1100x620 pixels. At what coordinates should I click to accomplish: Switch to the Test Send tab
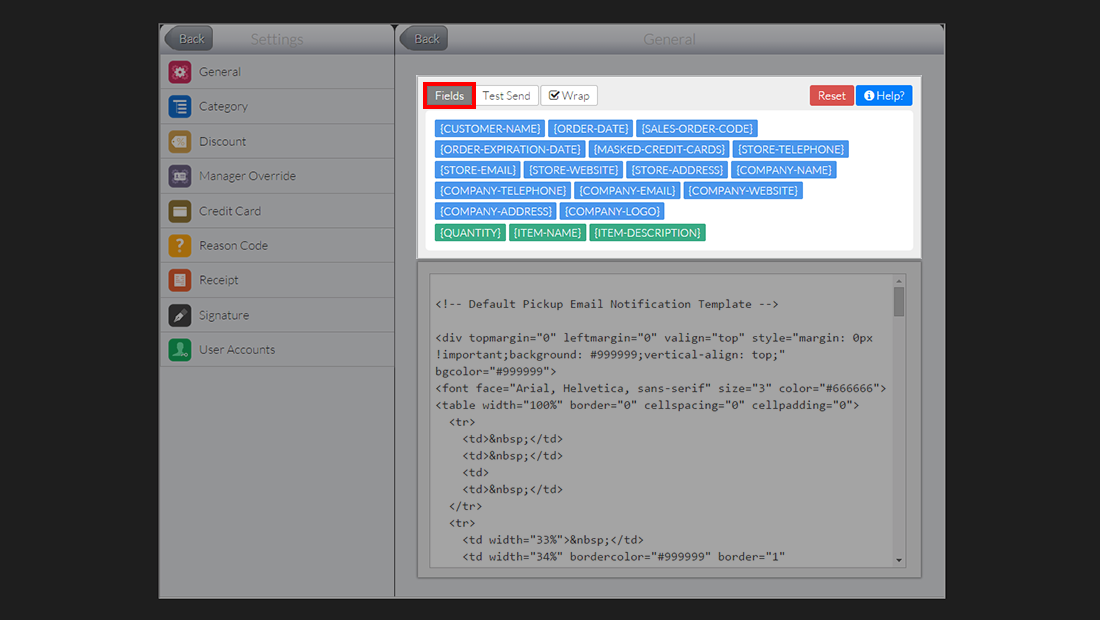pyautogui.click(x=506, y=96)
